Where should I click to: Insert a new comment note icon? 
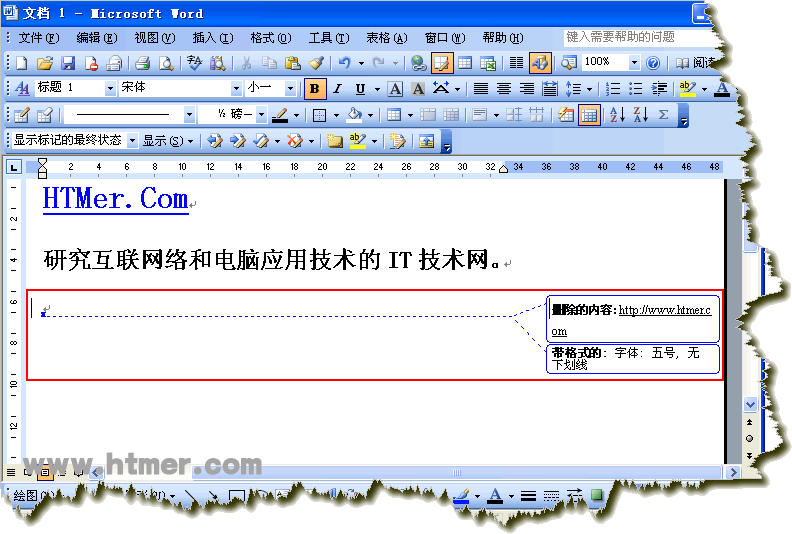point(333,141)
